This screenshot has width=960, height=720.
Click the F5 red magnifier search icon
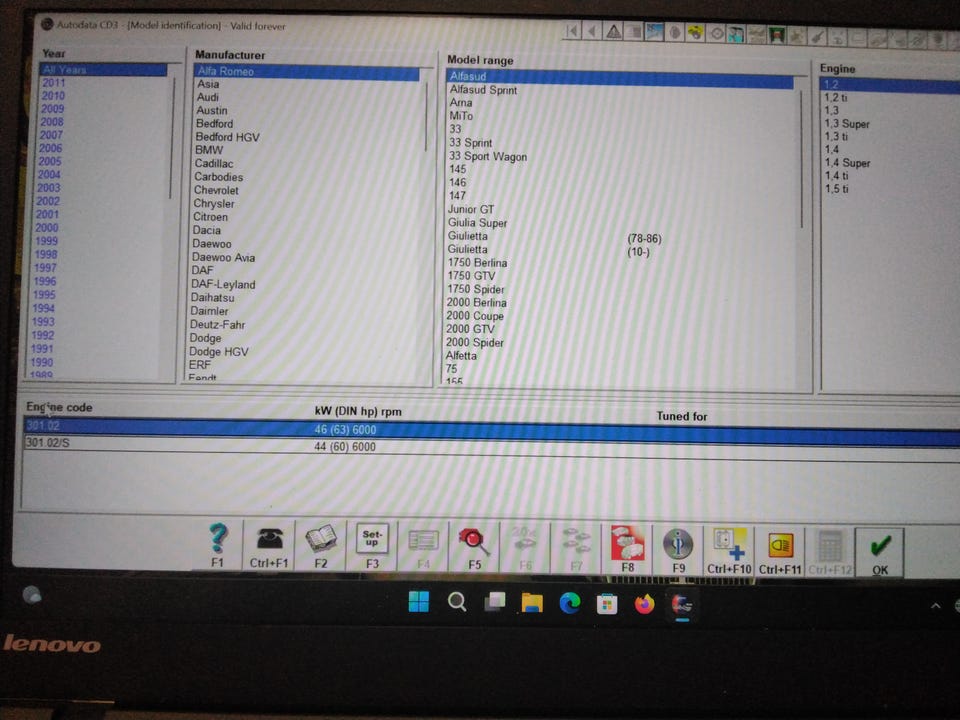(474, 547)
